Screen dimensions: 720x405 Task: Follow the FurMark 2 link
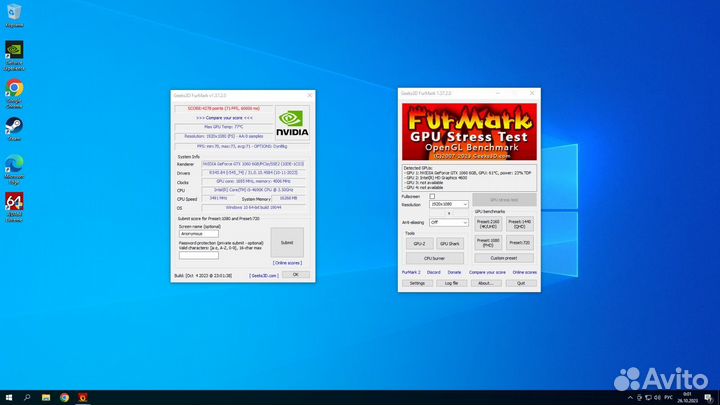411,272
